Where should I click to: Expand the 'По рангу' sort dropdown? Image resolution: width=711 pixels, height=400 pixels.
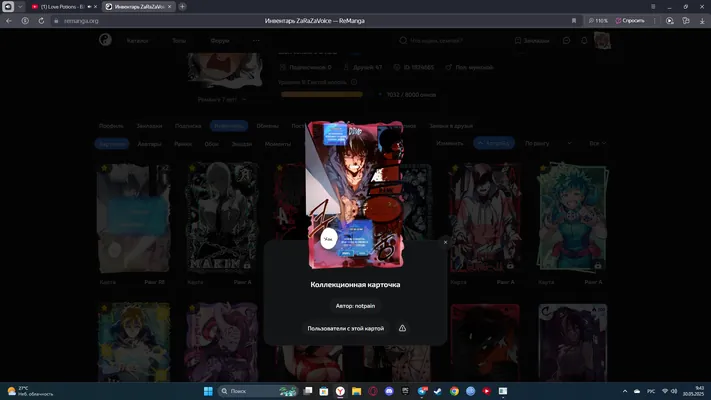point(548,143)
